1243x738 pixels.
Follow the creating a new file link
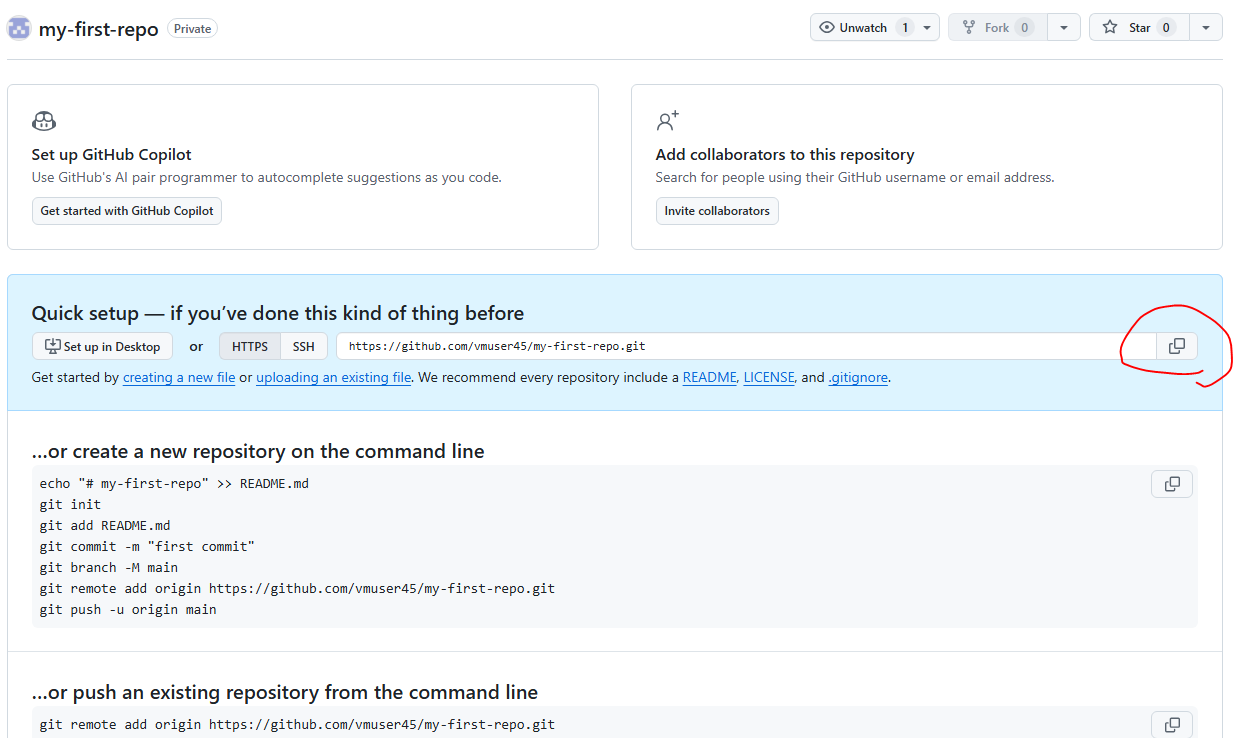click(179, 378)
